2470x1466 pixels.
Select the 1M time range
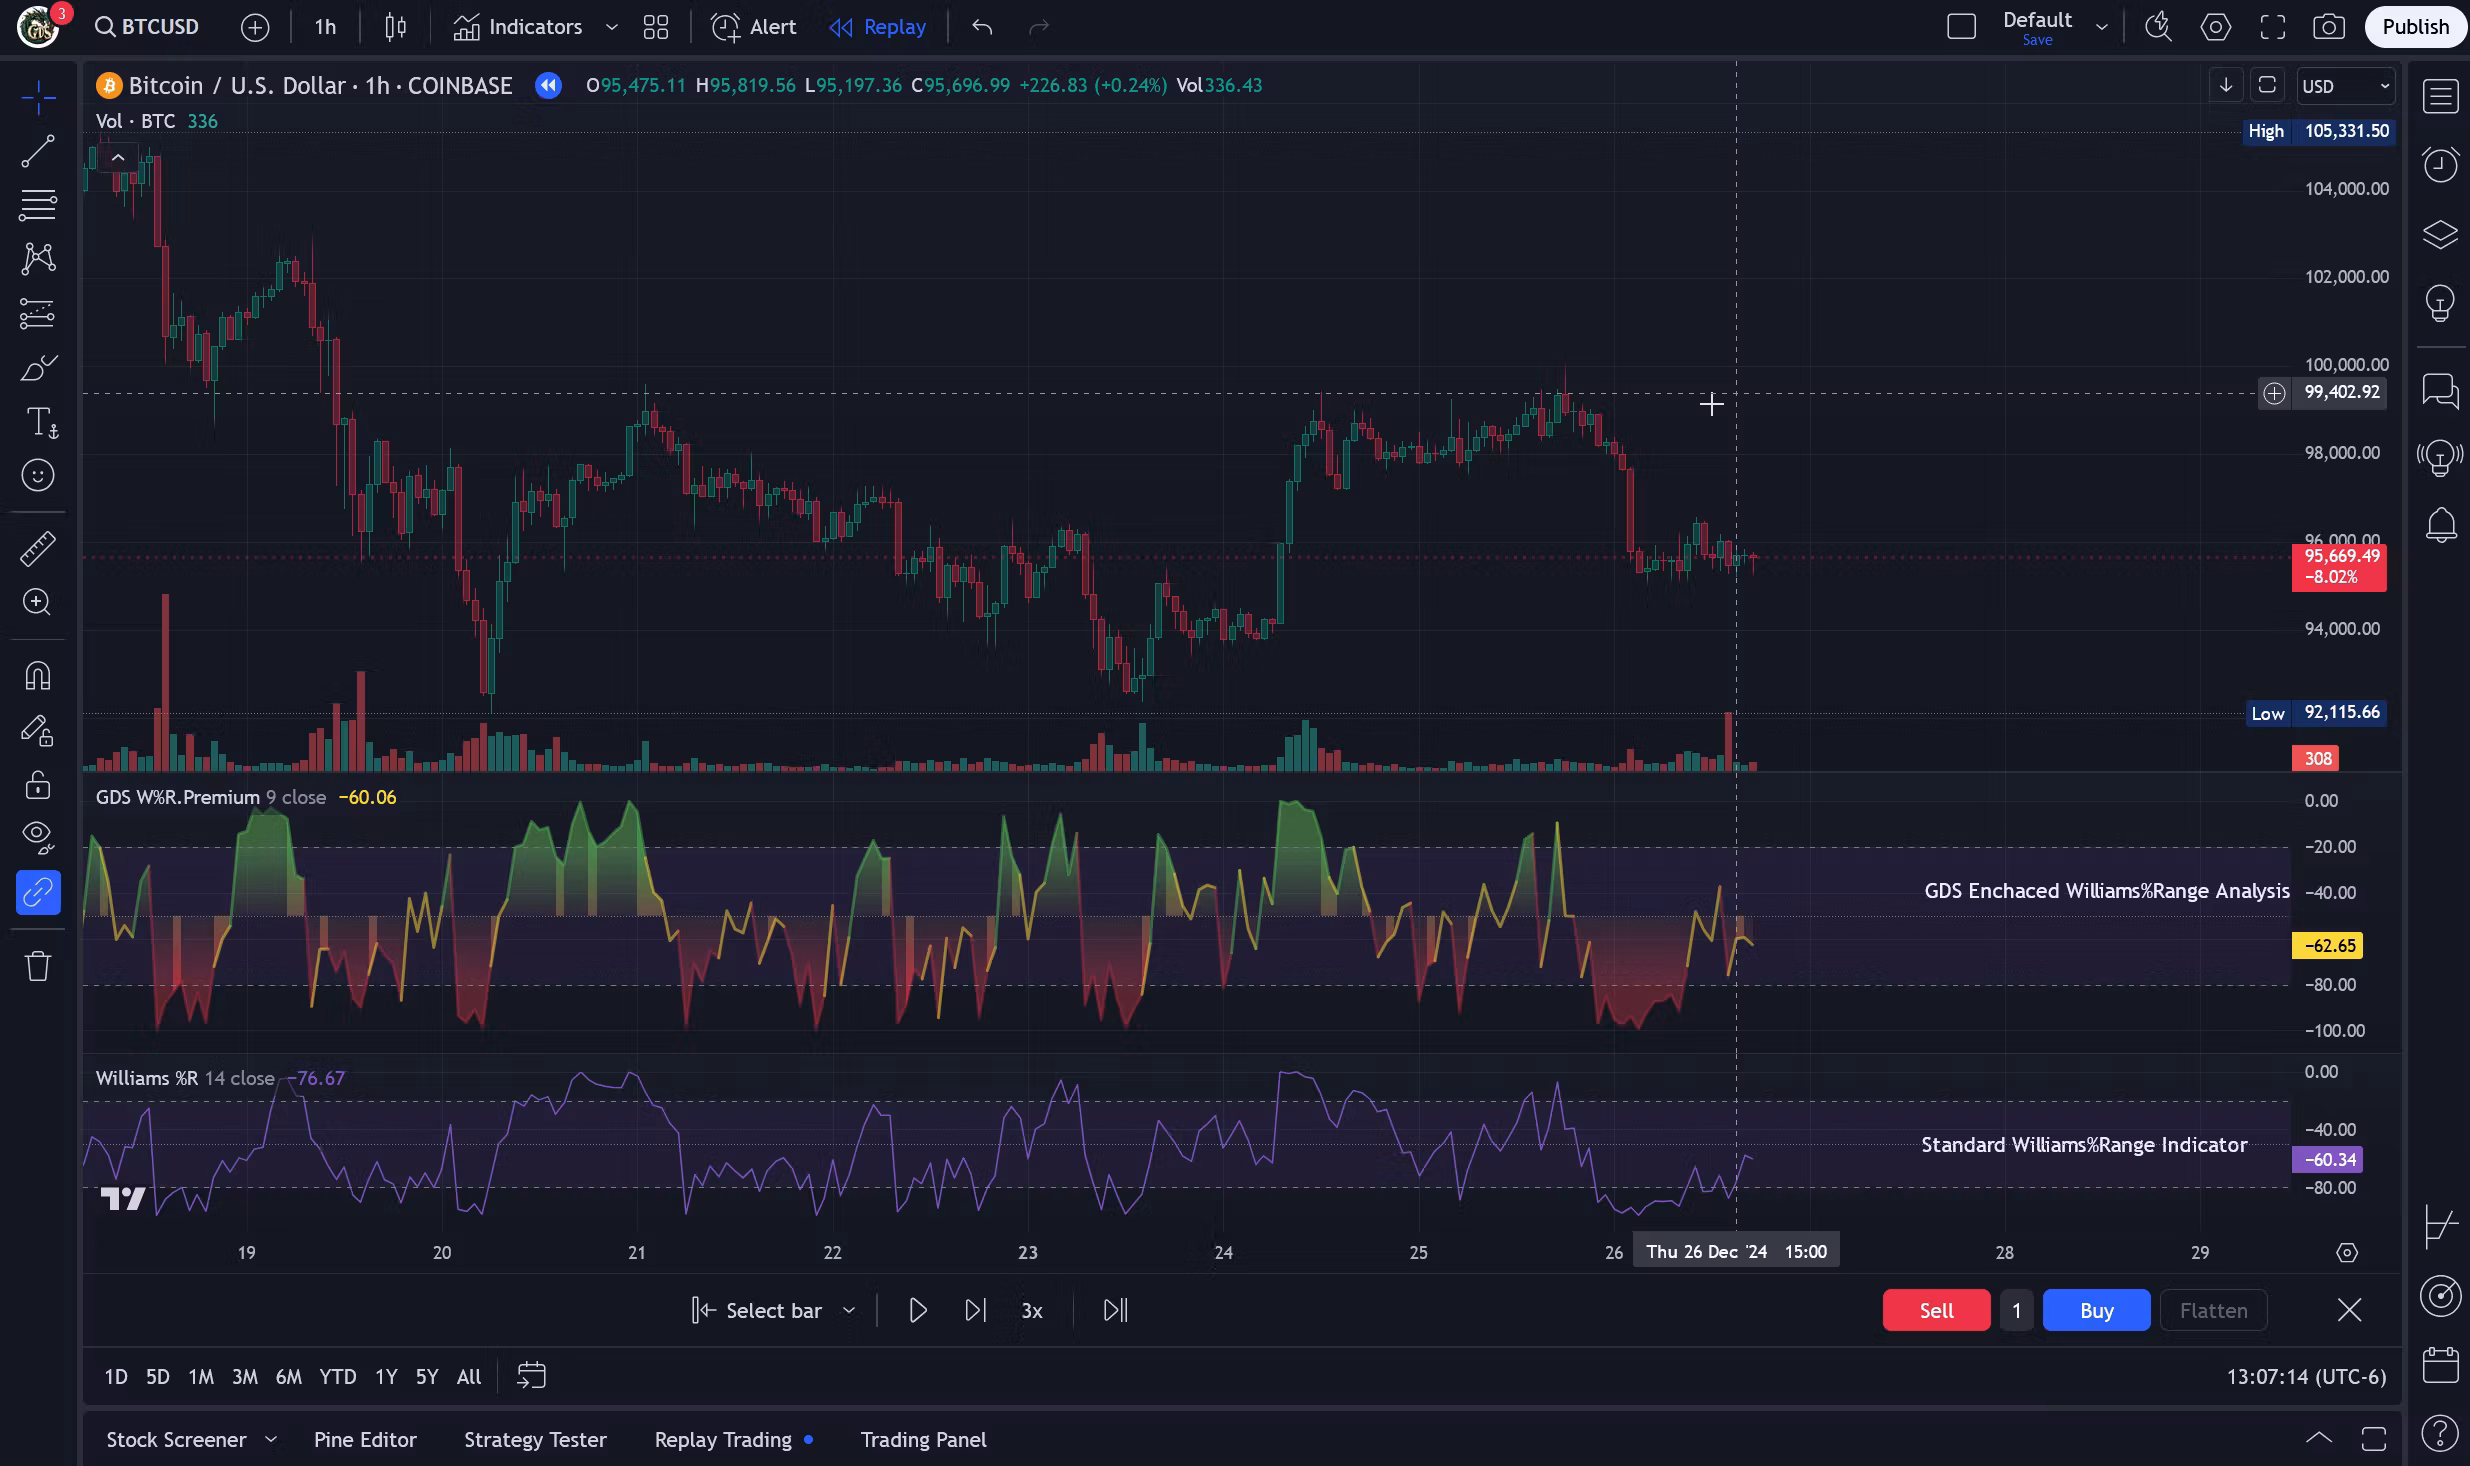(x=201, y=1376)
